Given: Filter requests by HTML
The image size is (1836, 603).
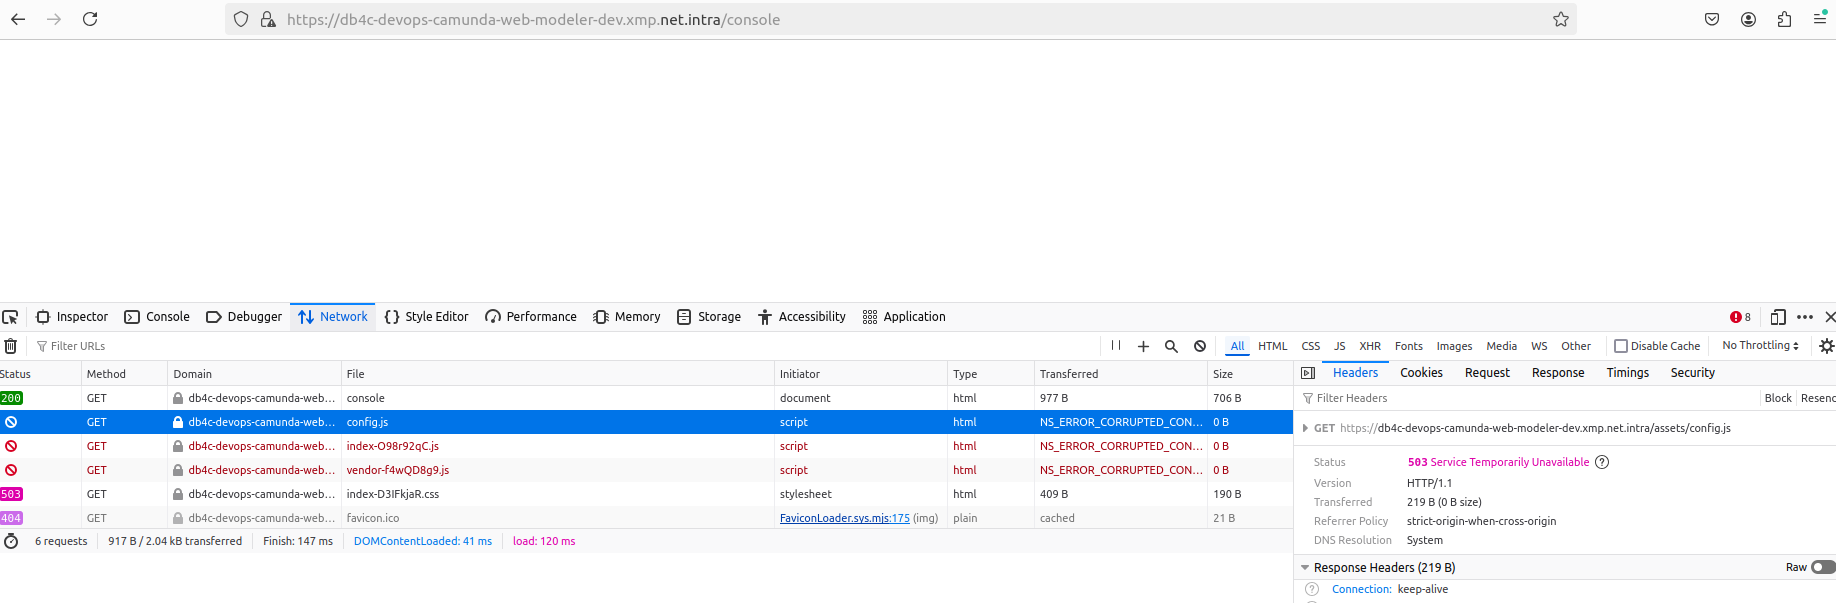Looking at the screenshot, I should point(1272,346).
